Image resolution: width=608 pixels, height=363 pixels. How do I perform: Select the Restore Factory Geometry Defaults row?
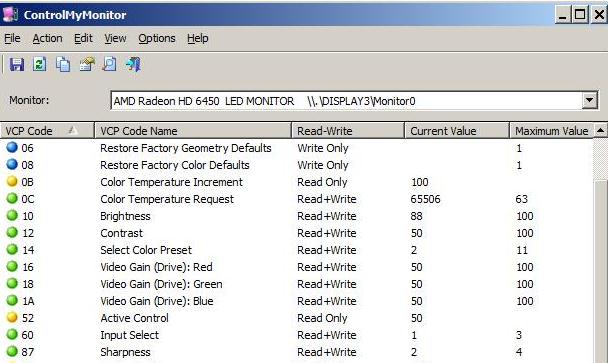point(297,148)
